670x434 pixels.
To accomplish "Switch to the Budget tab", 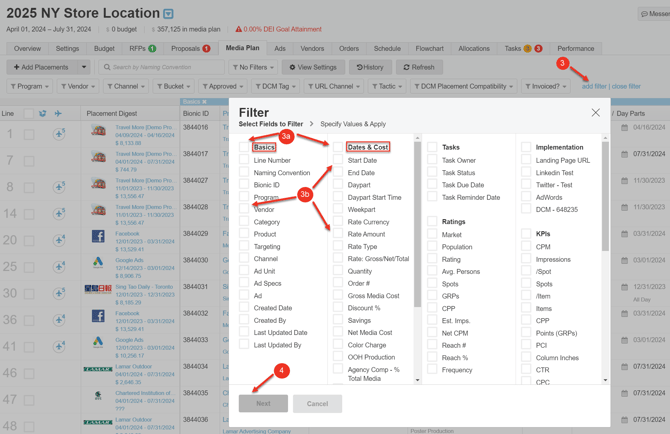I will click(104, 48).
